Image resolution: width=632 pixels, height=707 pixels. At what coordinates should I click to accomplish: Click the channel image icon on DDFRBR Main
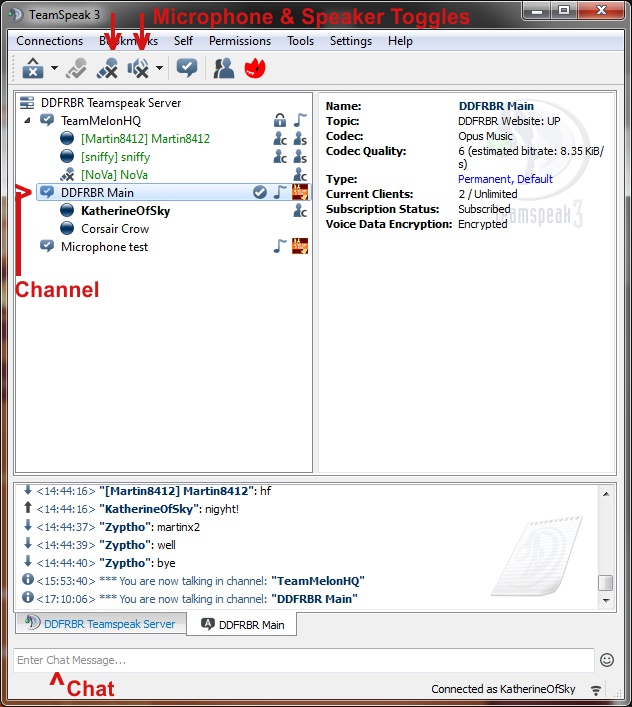300,193
